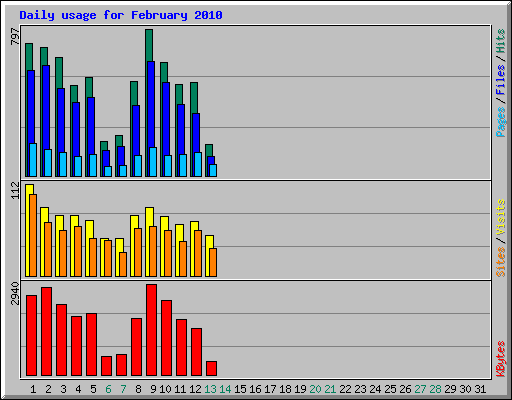Click day 24 on the x-axis
512x400 pixels.
tap(375, 389)
